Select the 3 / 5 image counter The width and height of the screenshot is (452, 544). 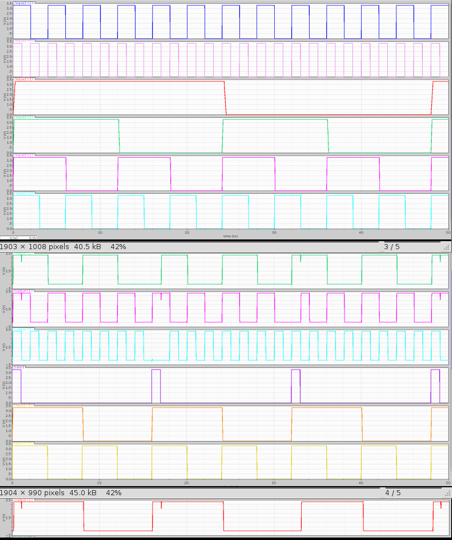392,247
